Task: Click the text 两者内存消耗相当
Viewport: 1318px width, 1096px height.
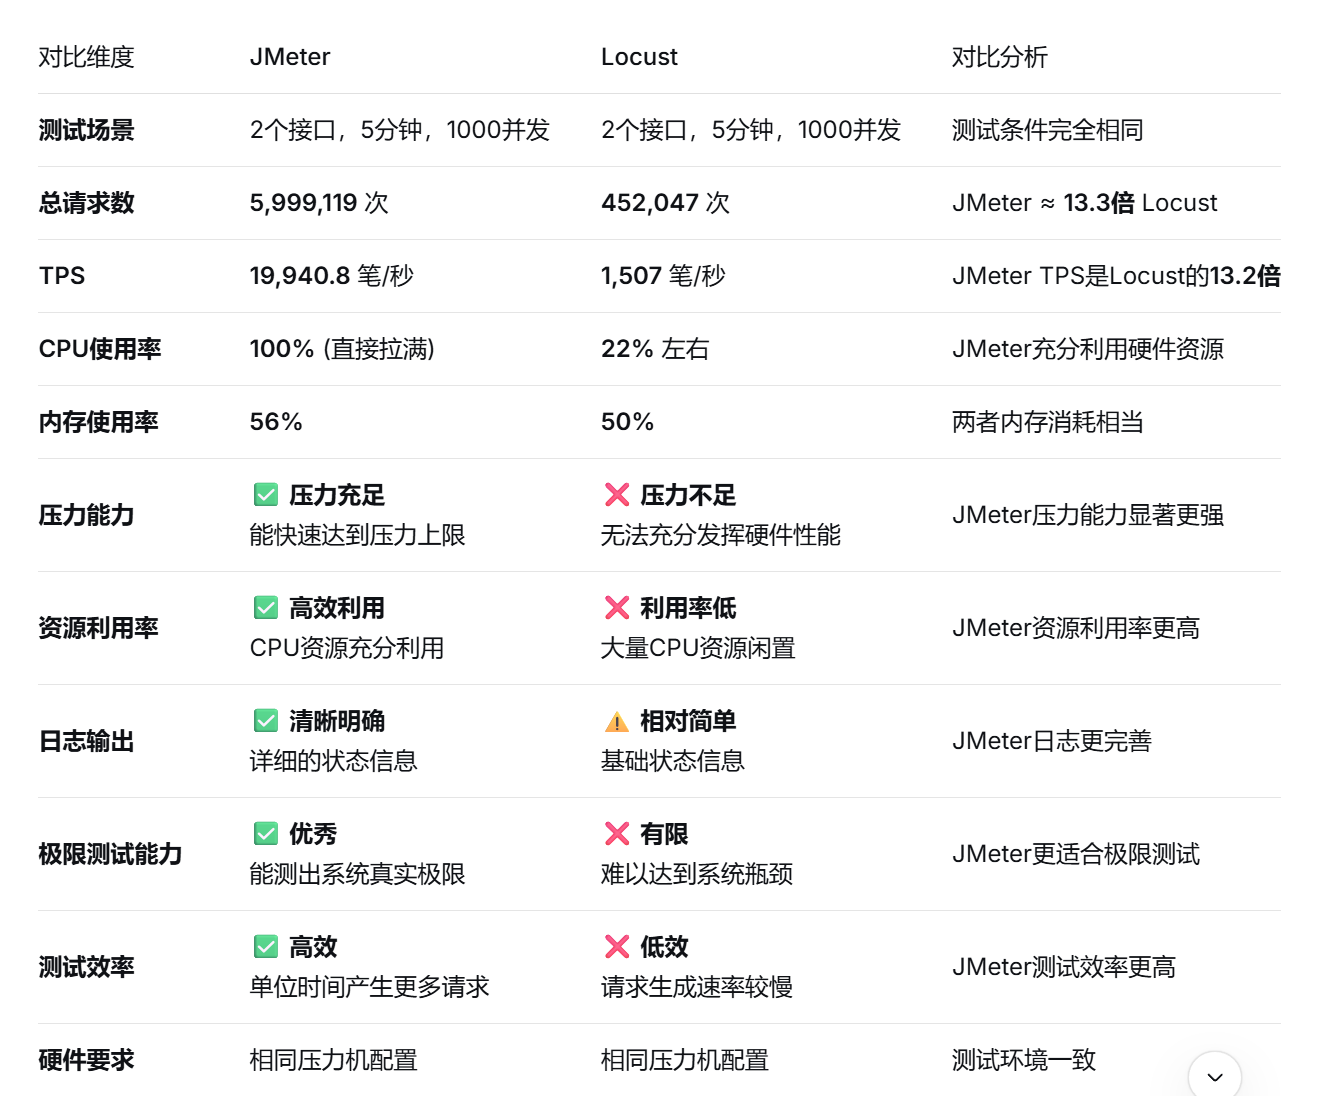Action: tap(1048, 422)
